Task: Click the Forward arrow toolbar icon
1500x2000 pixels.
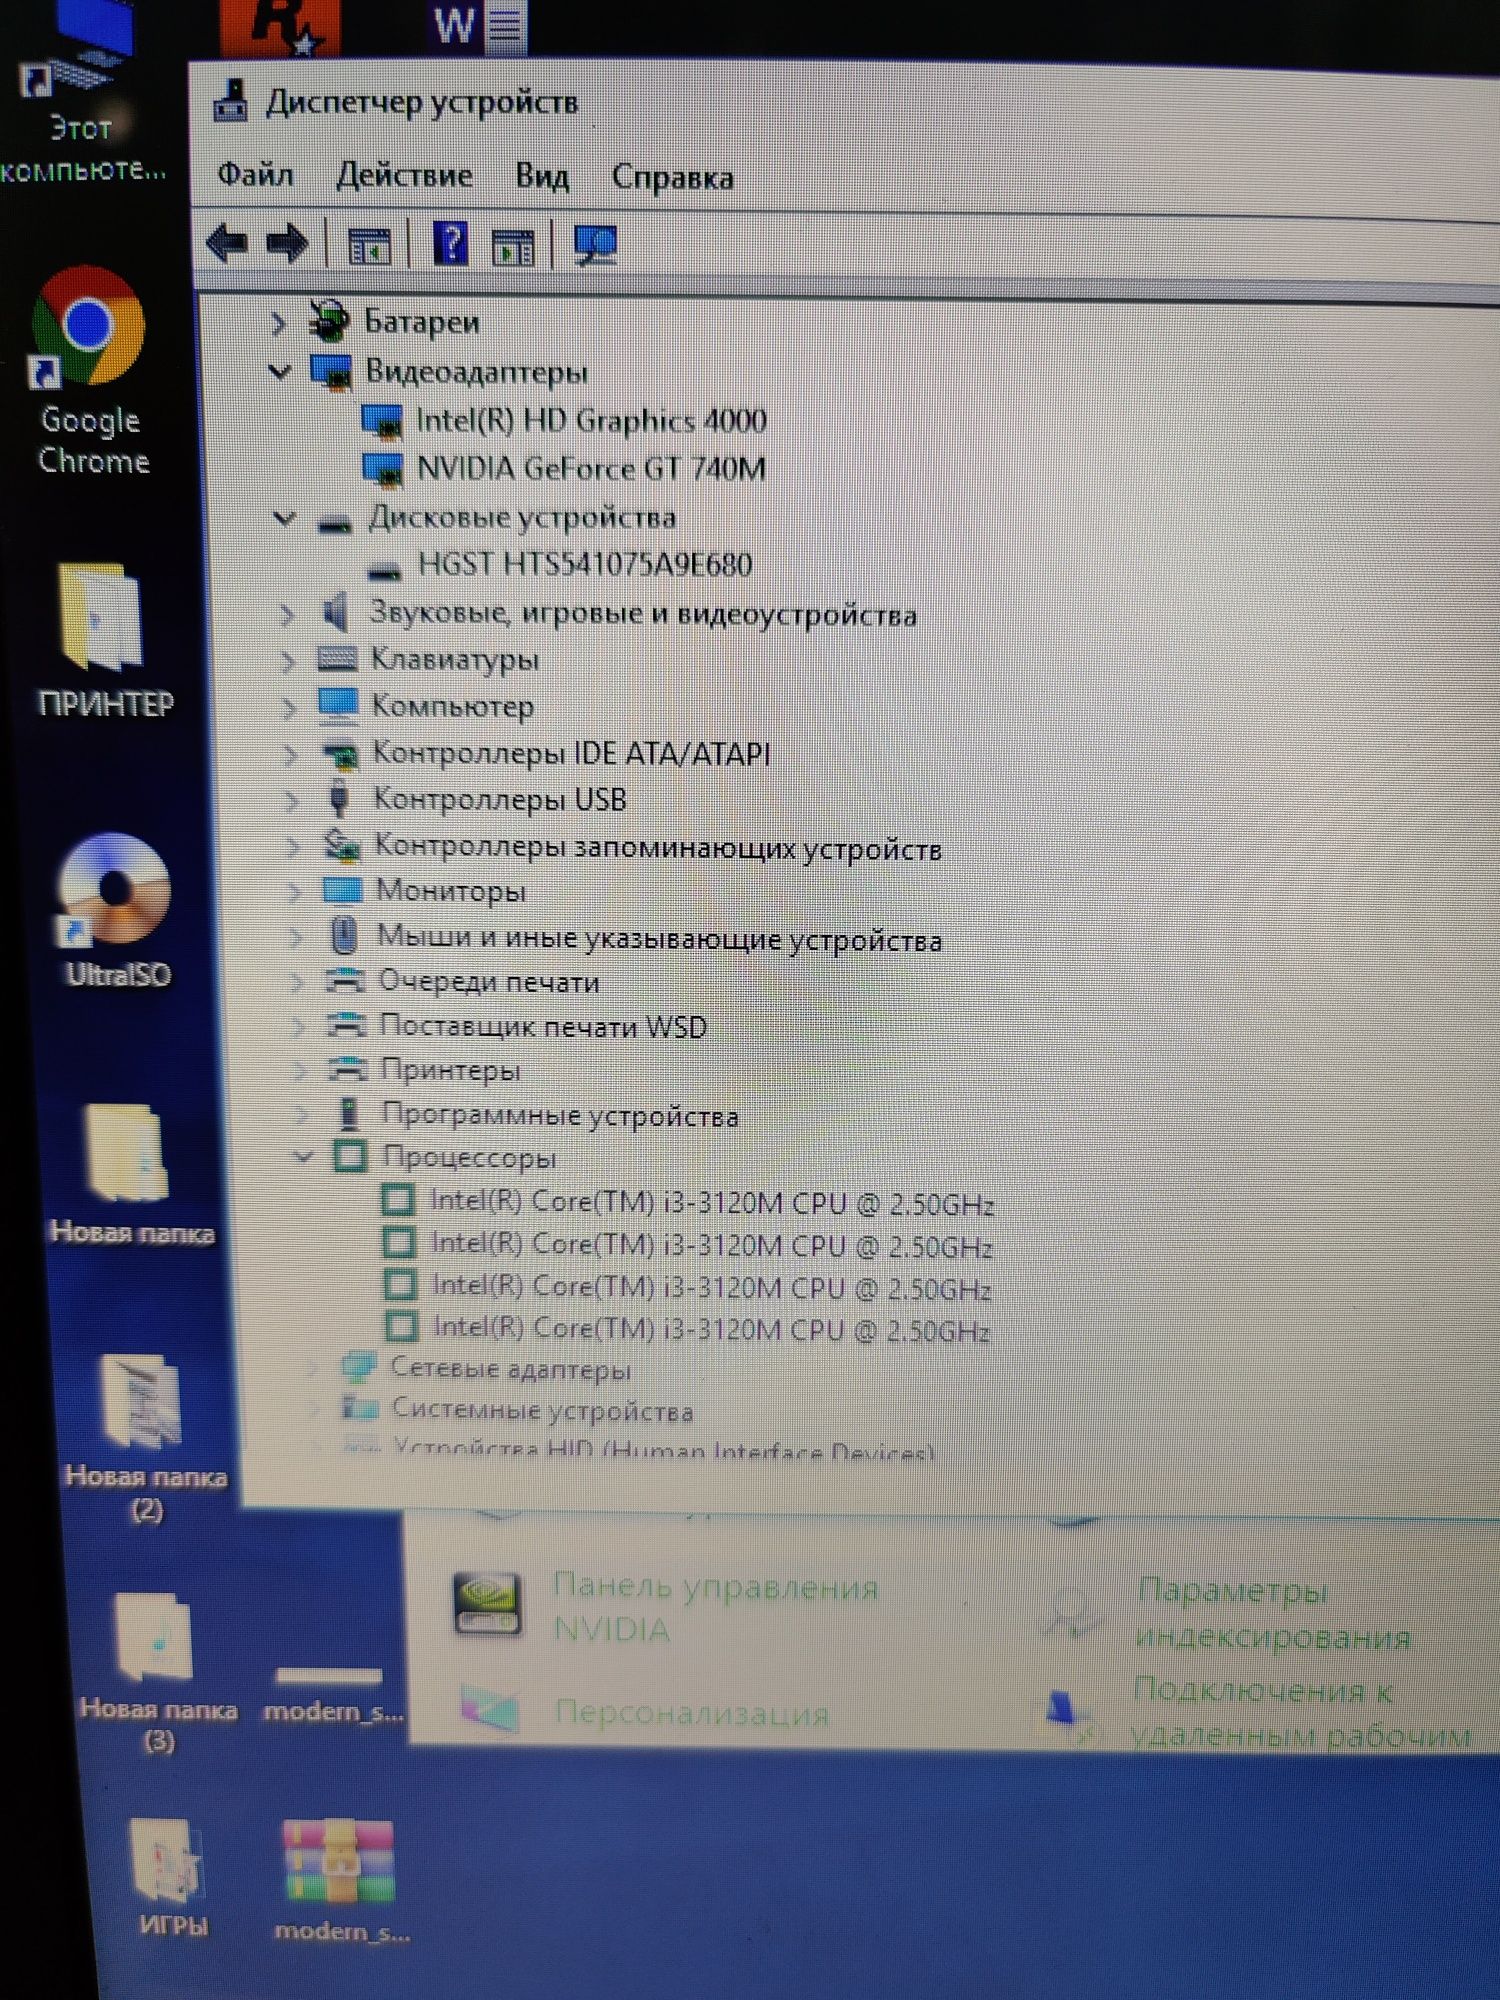Action: [287, 244]
